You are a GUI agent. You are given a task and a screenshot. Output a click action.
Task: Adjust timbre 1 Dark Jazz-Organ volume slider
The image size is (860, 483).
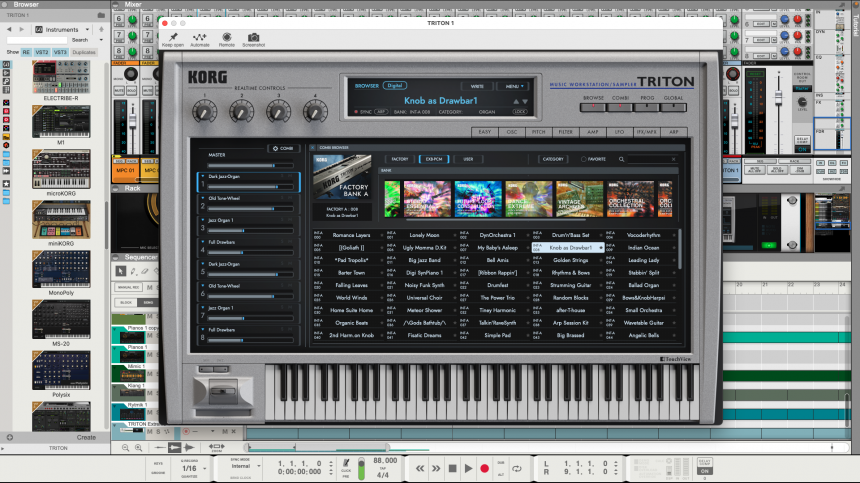click(x=250, y=187)
